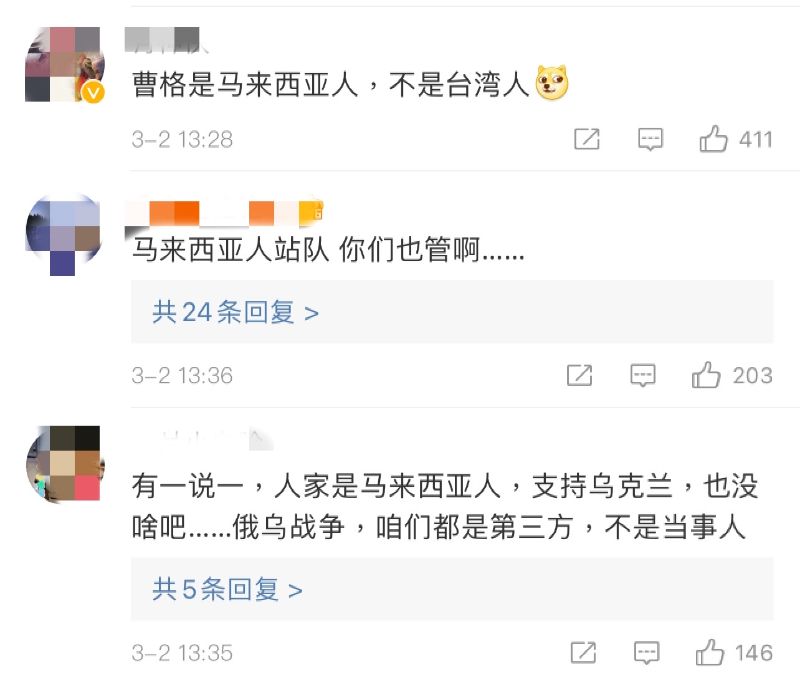Viewport: 800px width, 675px height.
Task: Click the doge emoji in first comment
Action: pyautogui.click(x=552, y=86)
